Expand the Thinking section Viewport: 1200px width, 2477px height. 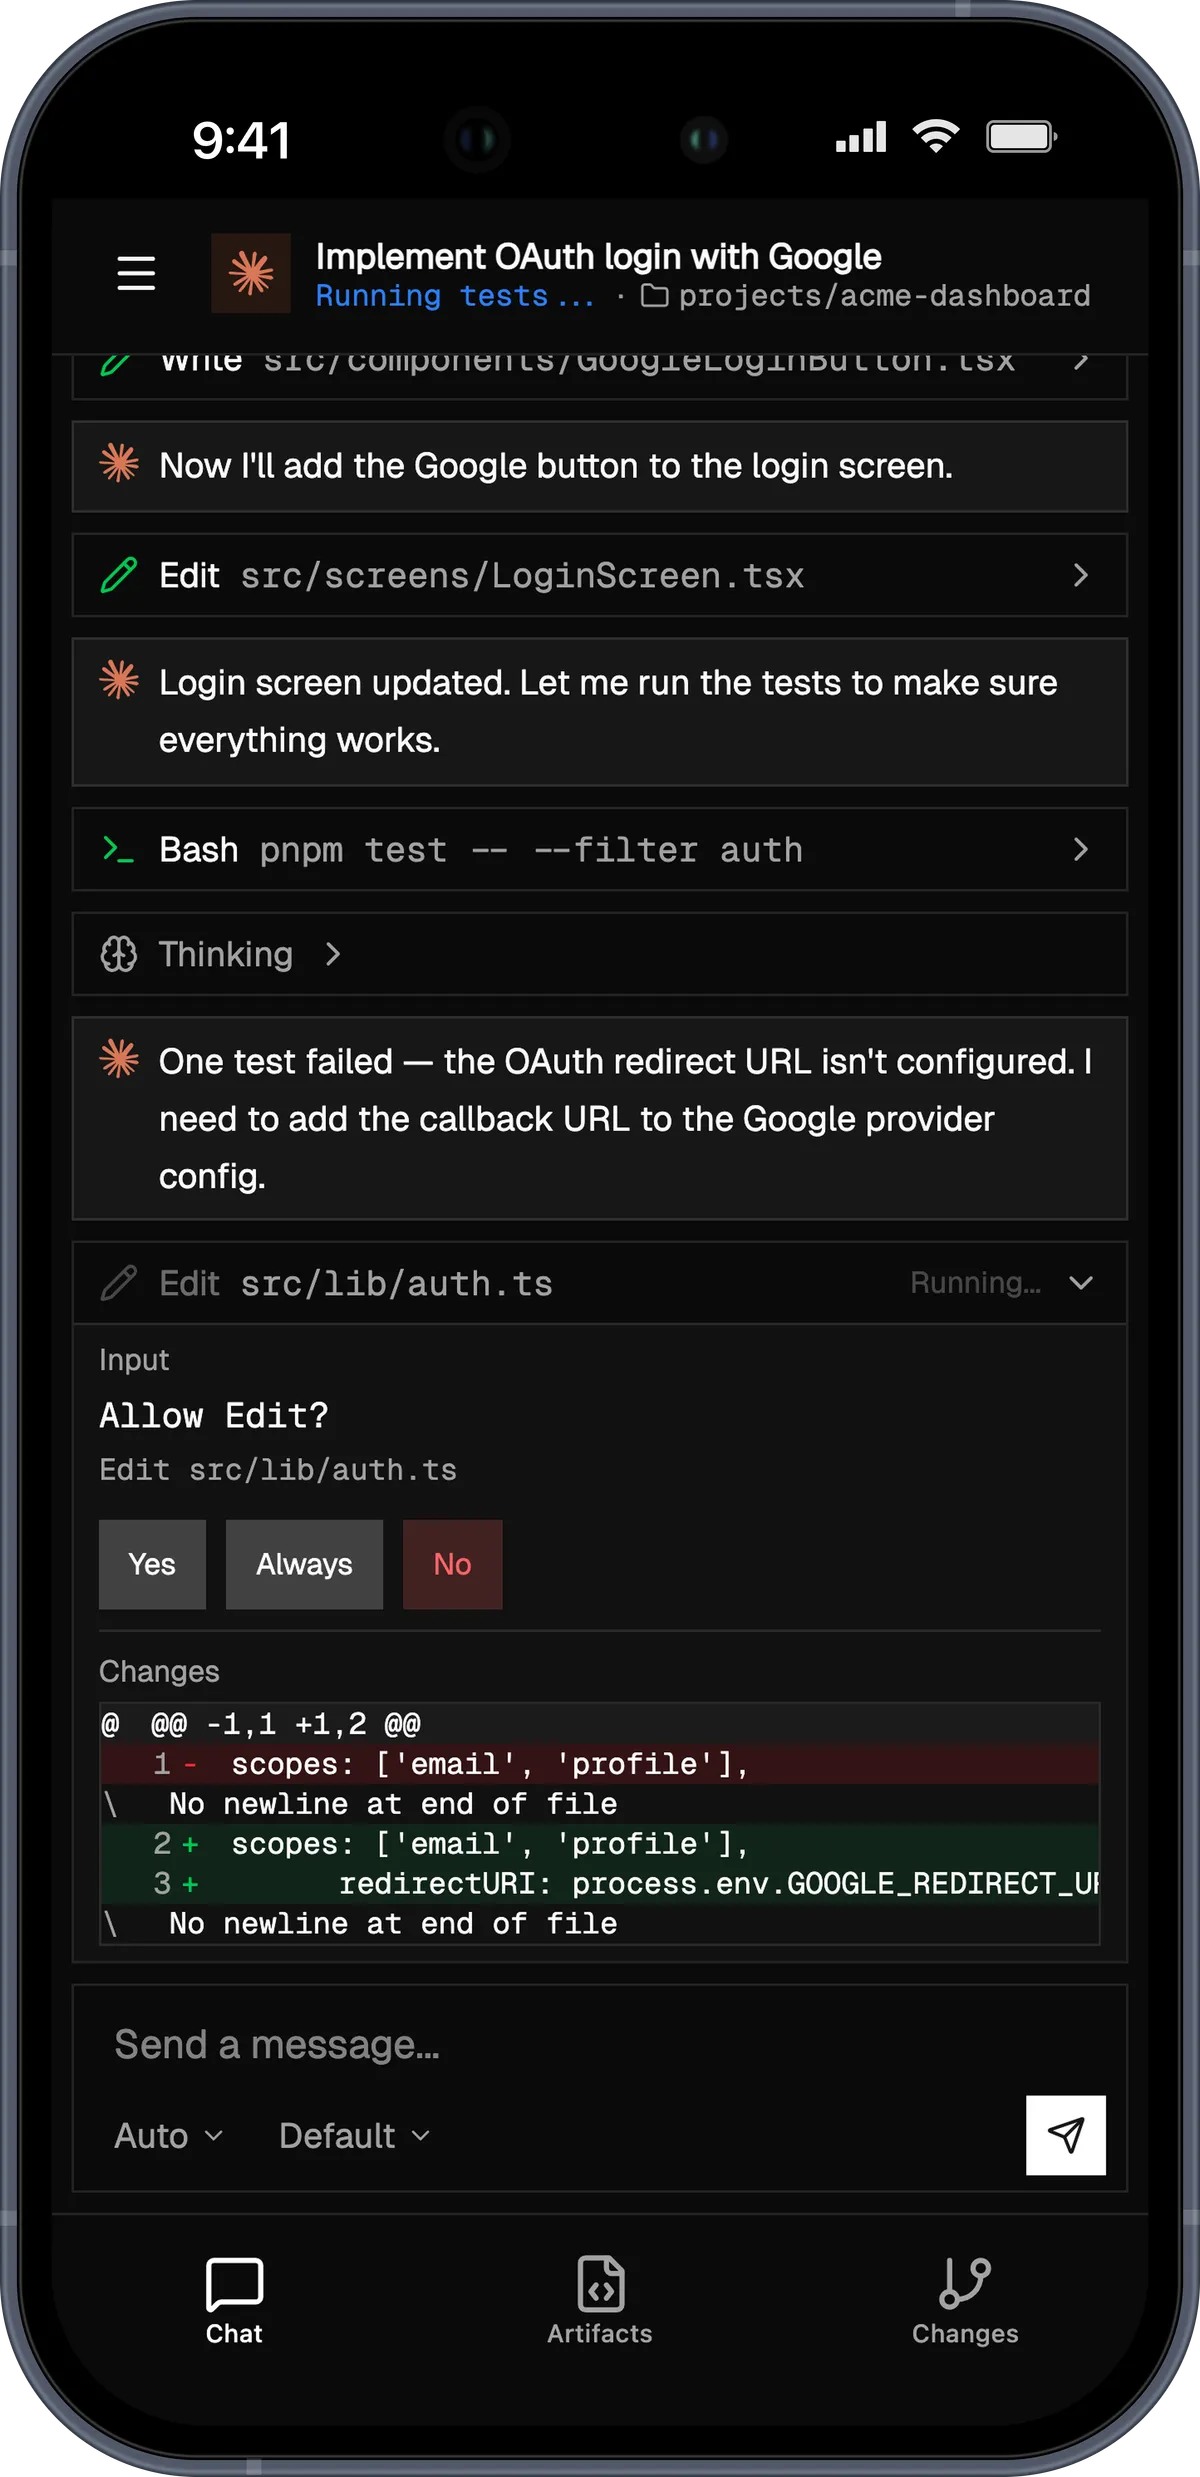pos(334,954)
